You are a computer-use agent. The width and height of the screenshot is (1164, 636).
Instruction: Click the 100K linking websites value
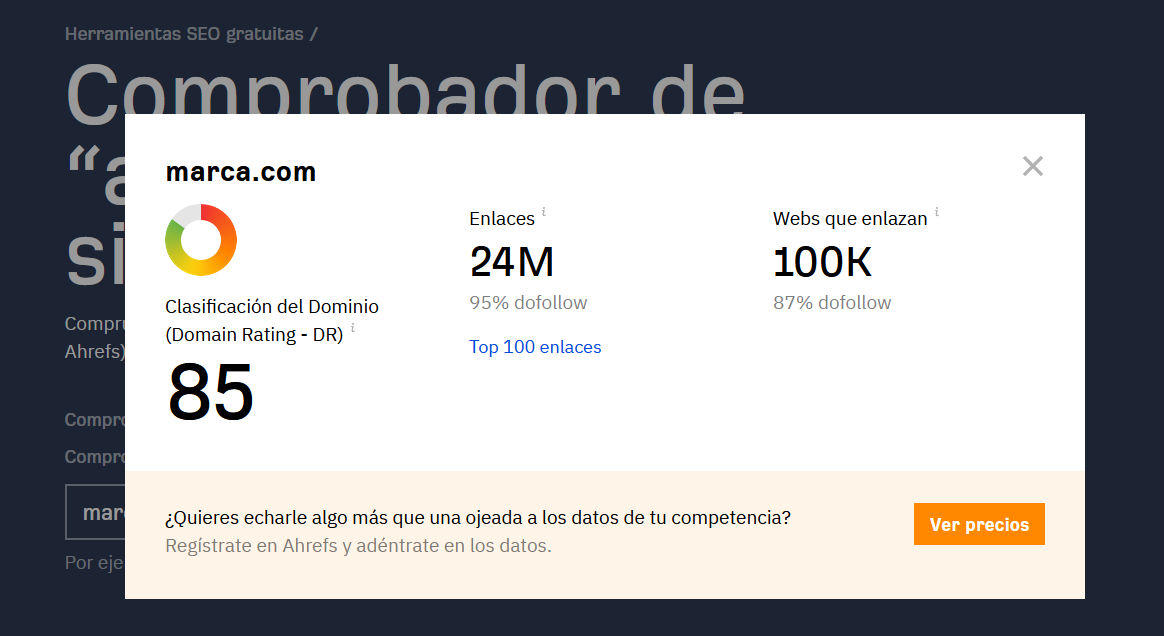click(822, 262)
